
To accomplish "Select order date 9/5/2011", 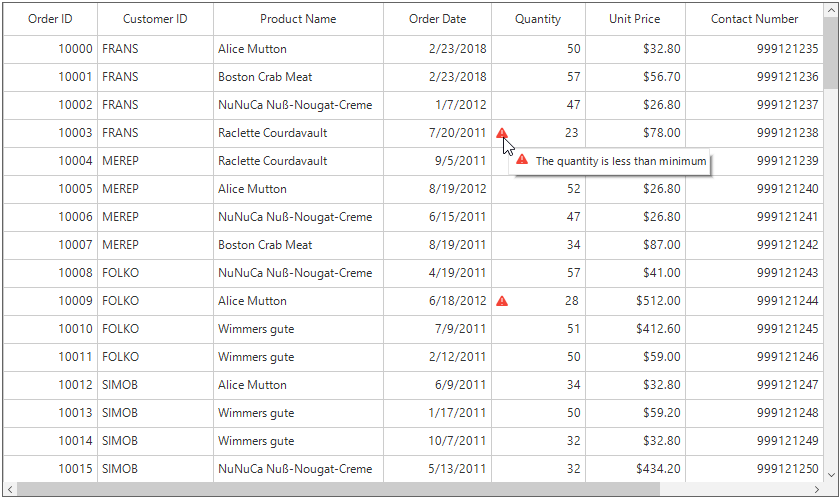I will pos(438,161).
